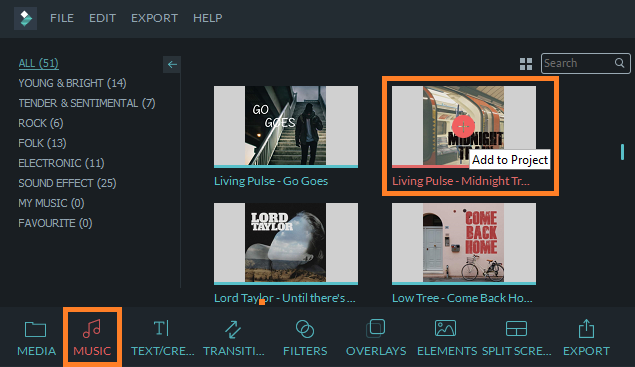The width and height of the screenshot is (635, 367).
Task: Open the FILE menu
Action: [62, 18]
